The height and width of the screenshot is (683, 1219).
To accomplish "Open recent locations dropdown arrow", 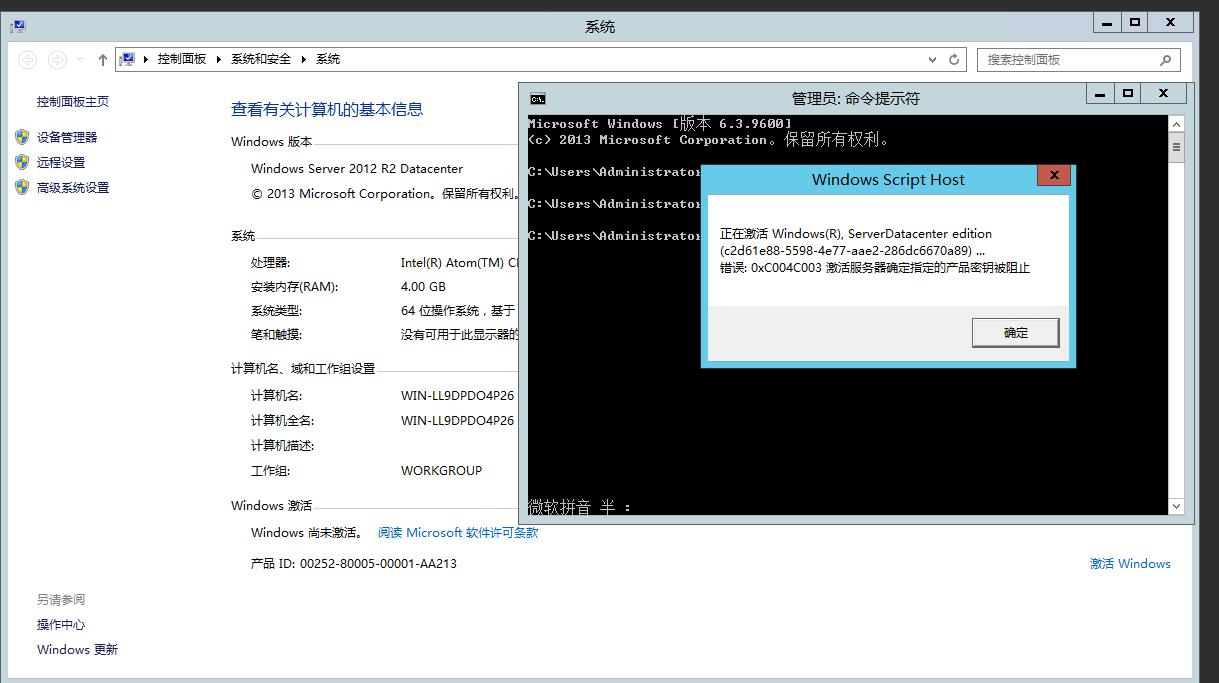I will coord(81,60).
